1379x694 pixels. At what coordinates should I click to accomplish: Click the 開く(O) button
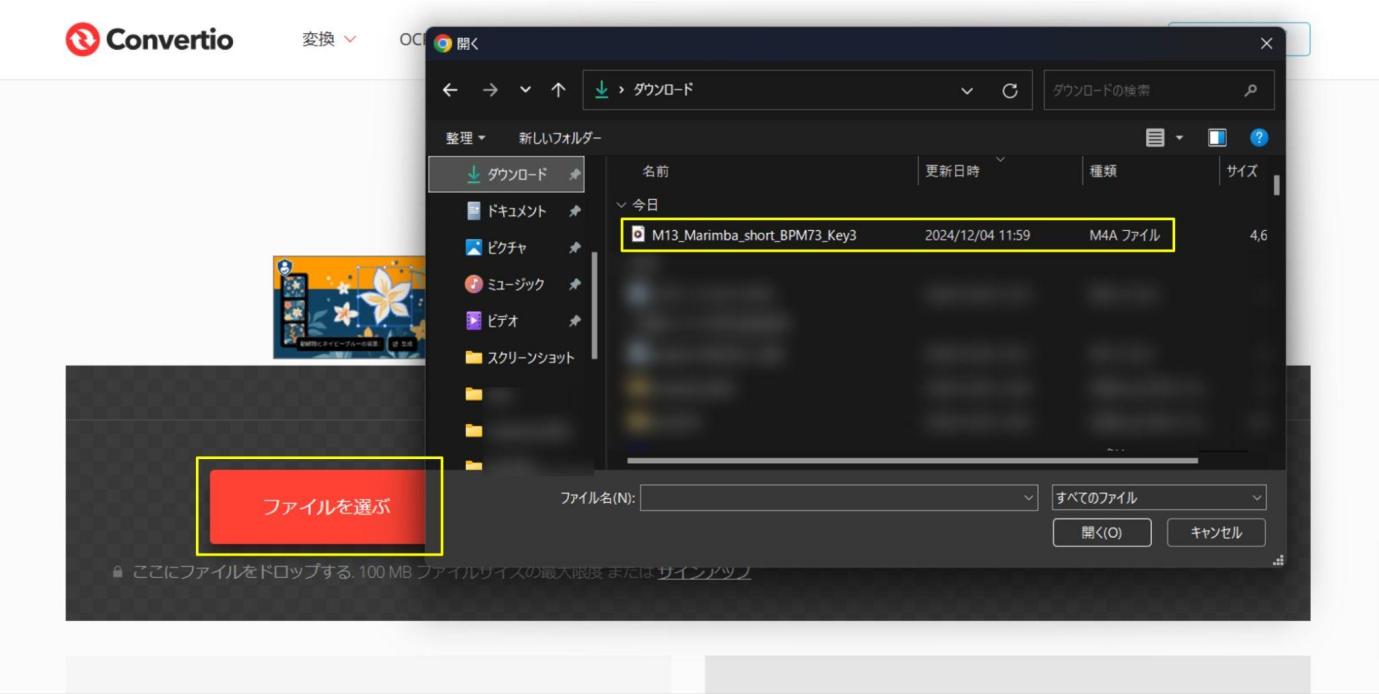click(1102, 533)
